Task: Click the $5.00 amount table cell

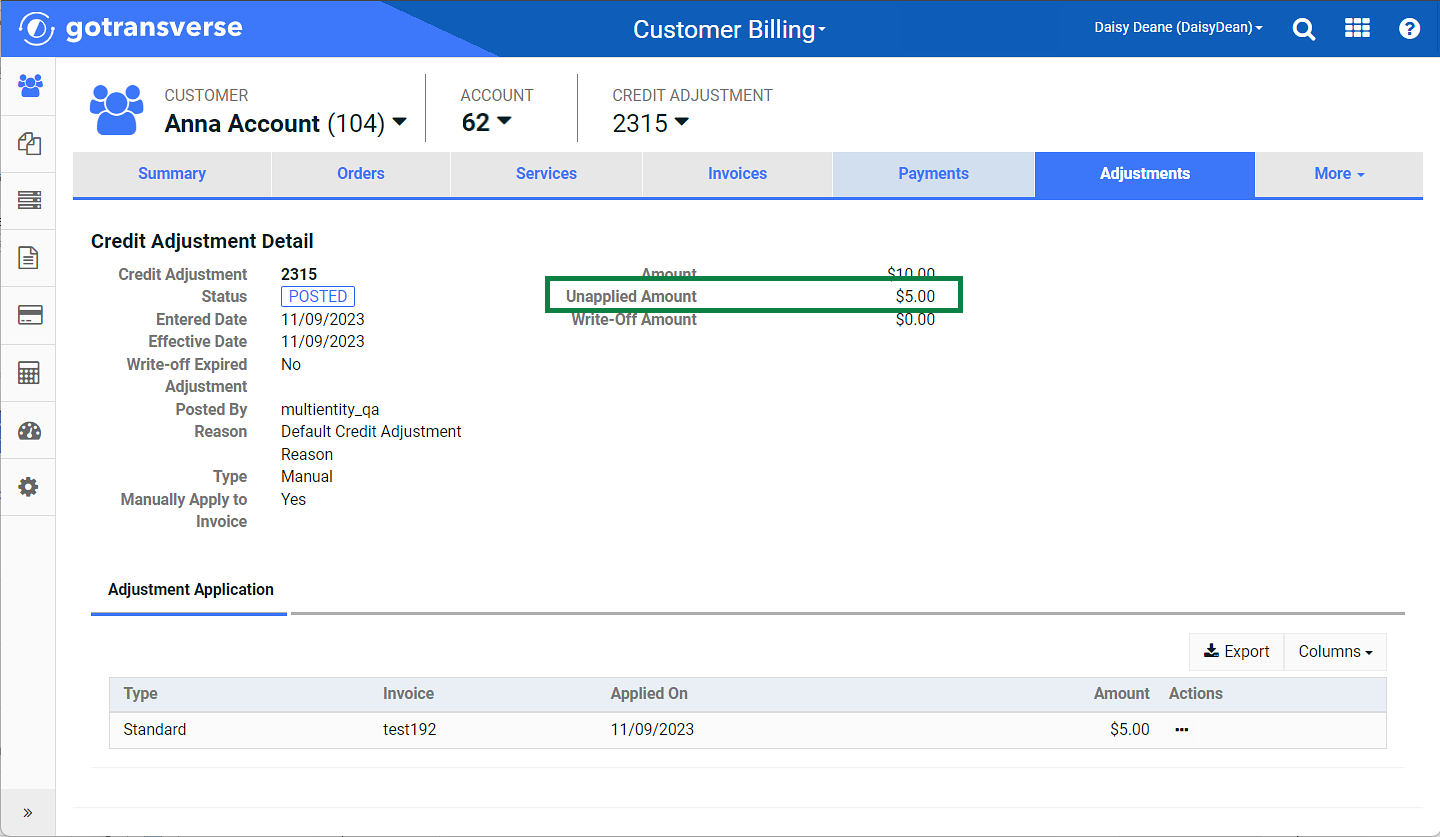Action: [1130, 730]
